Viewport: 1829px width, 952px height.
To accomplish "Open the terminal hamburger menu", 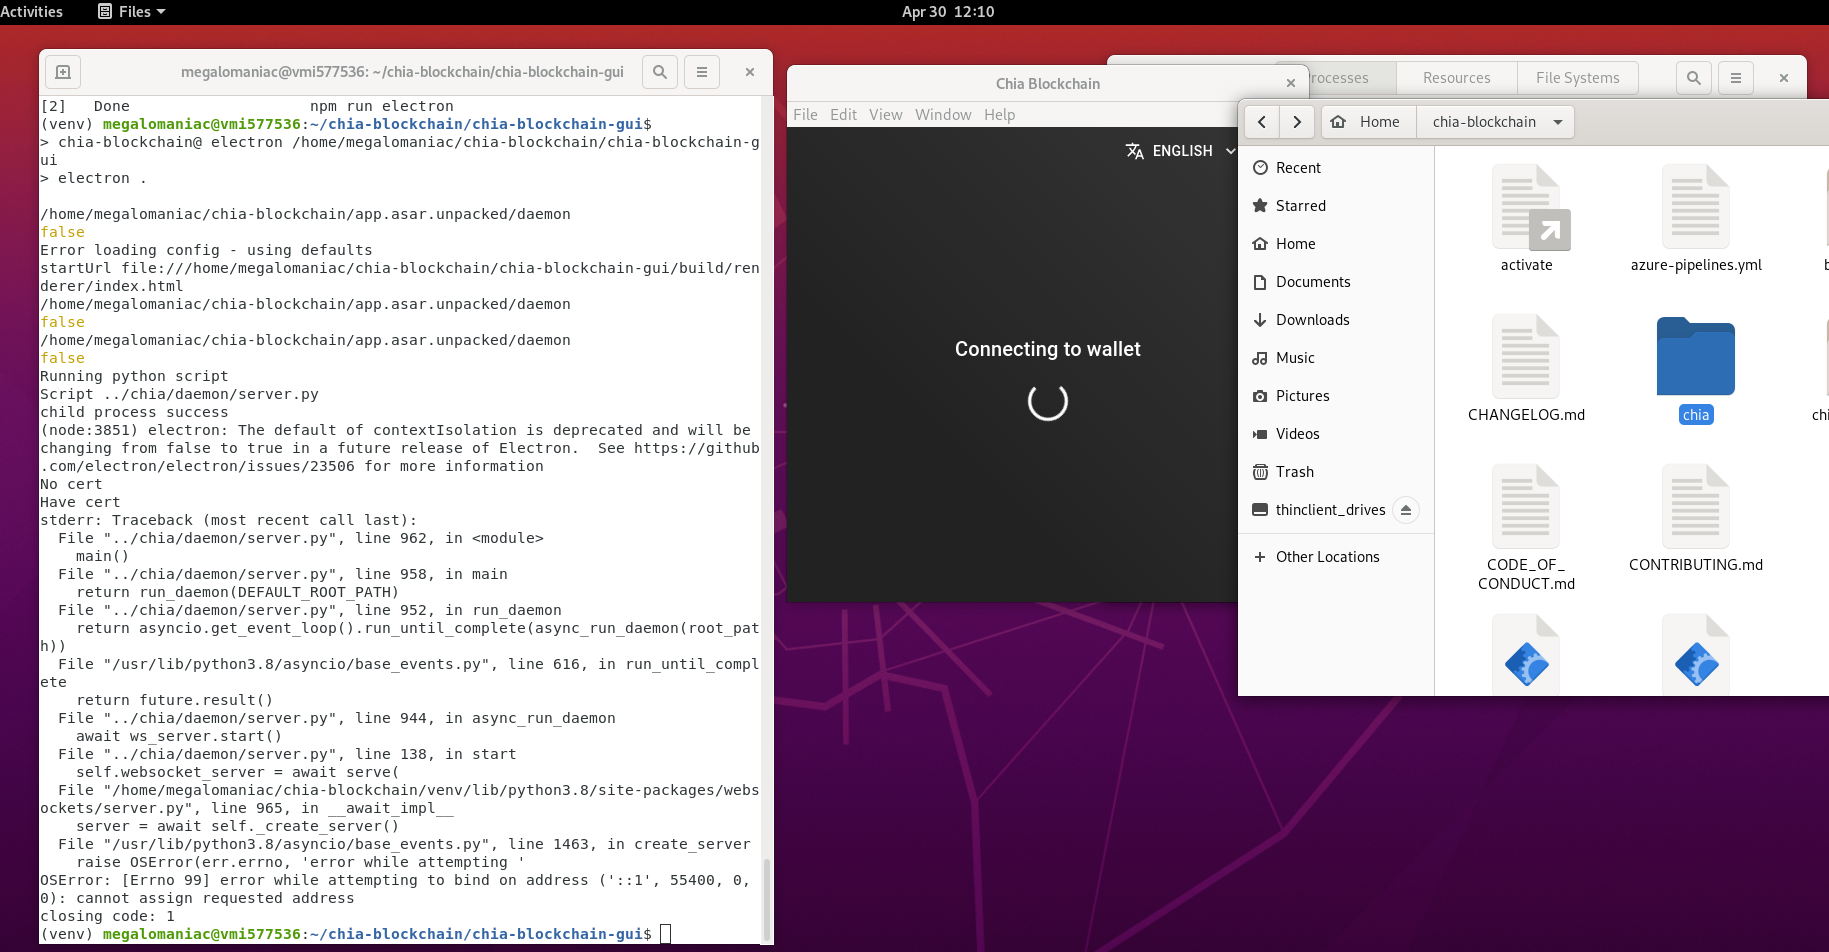I will [x=702, y=72].
